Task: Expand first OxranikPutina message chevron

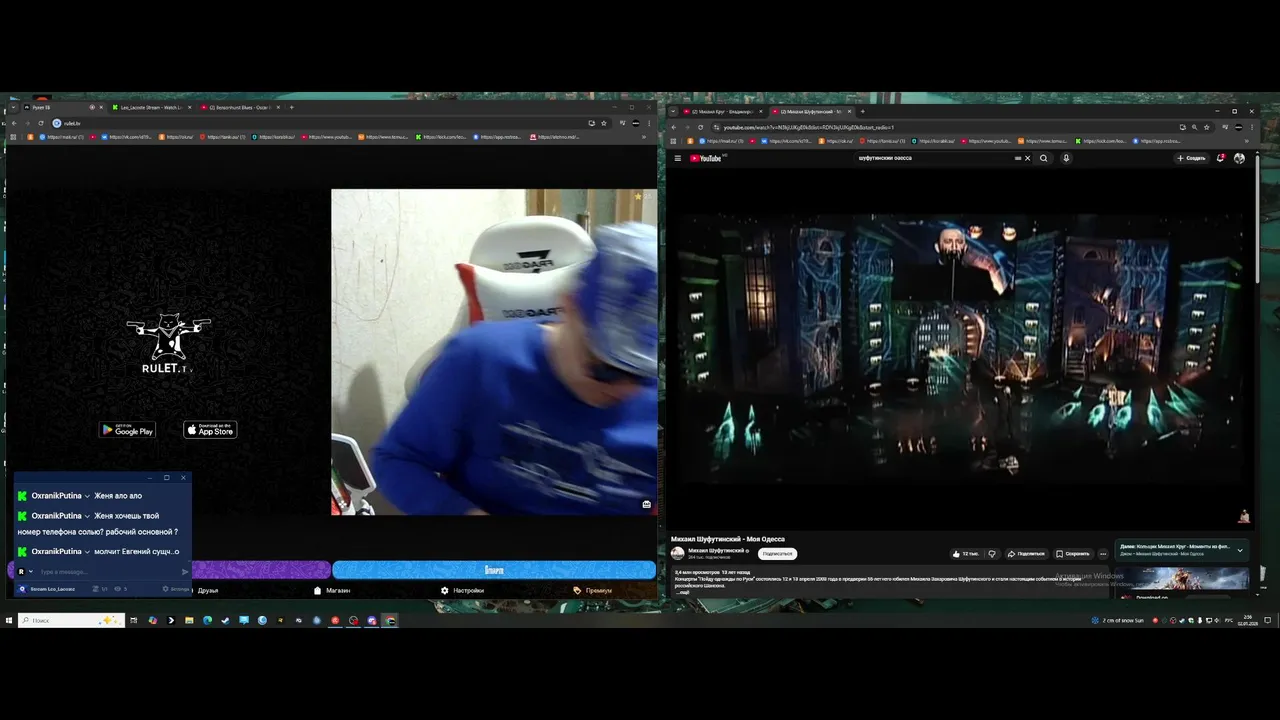Action: [87, 496]
